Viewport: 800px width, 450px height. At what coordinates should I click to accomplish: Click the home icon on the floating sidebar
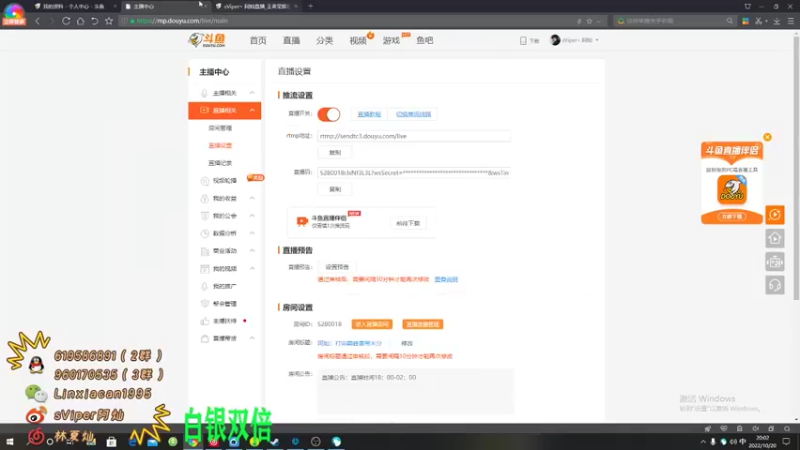(774, 238)
